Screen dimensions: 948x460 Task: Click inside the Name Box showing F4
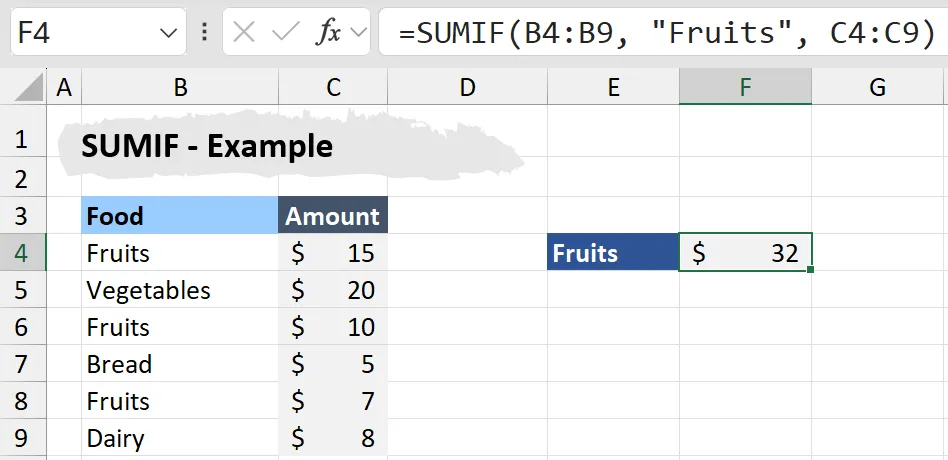80,33
